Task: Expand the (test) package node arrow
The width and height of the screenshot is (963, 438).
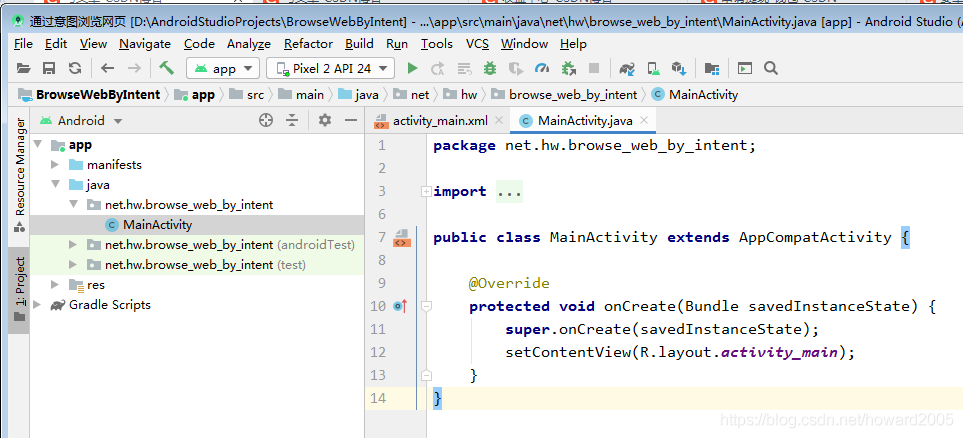Action: [73, 265]
